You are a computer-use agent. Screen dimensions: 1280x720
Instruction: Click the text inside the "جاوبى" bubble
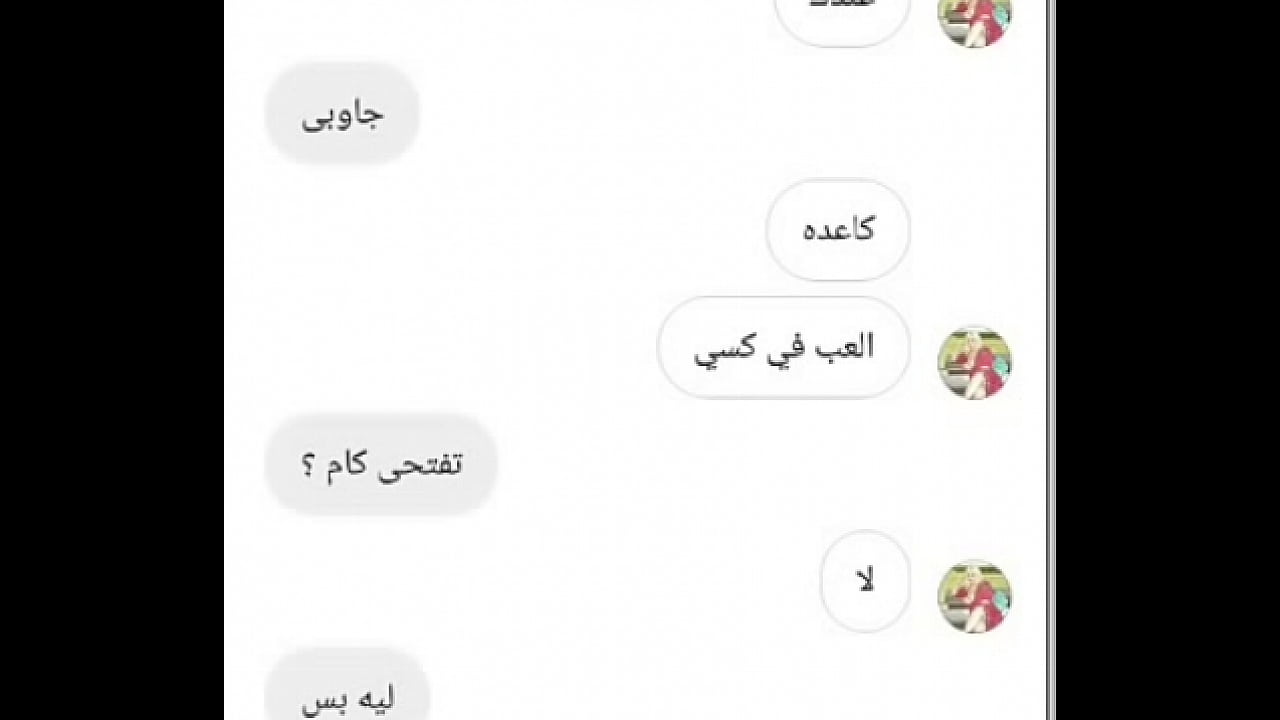point(343,115)
